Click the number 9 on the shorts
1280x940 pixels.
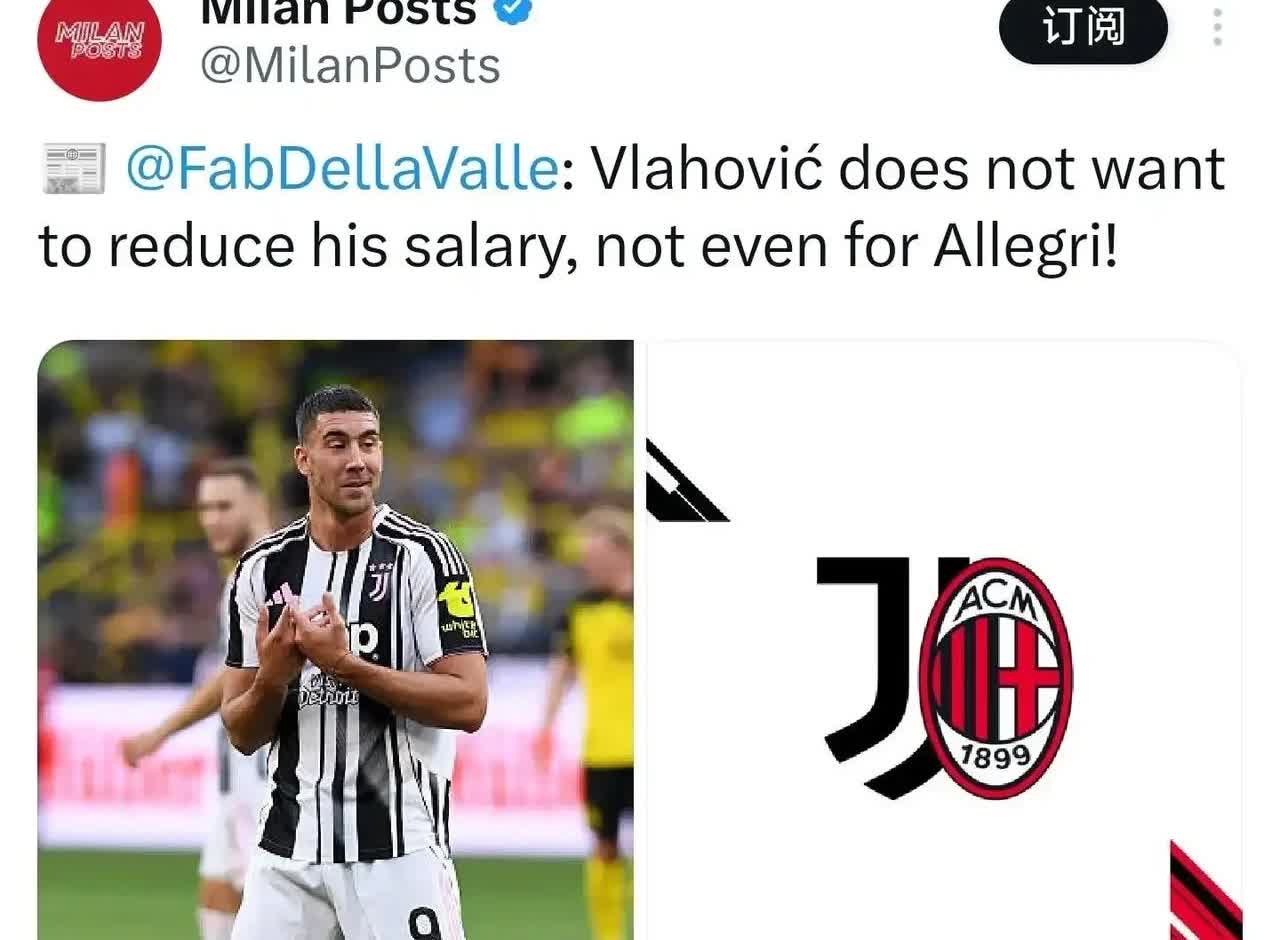[x=424, y=922]
